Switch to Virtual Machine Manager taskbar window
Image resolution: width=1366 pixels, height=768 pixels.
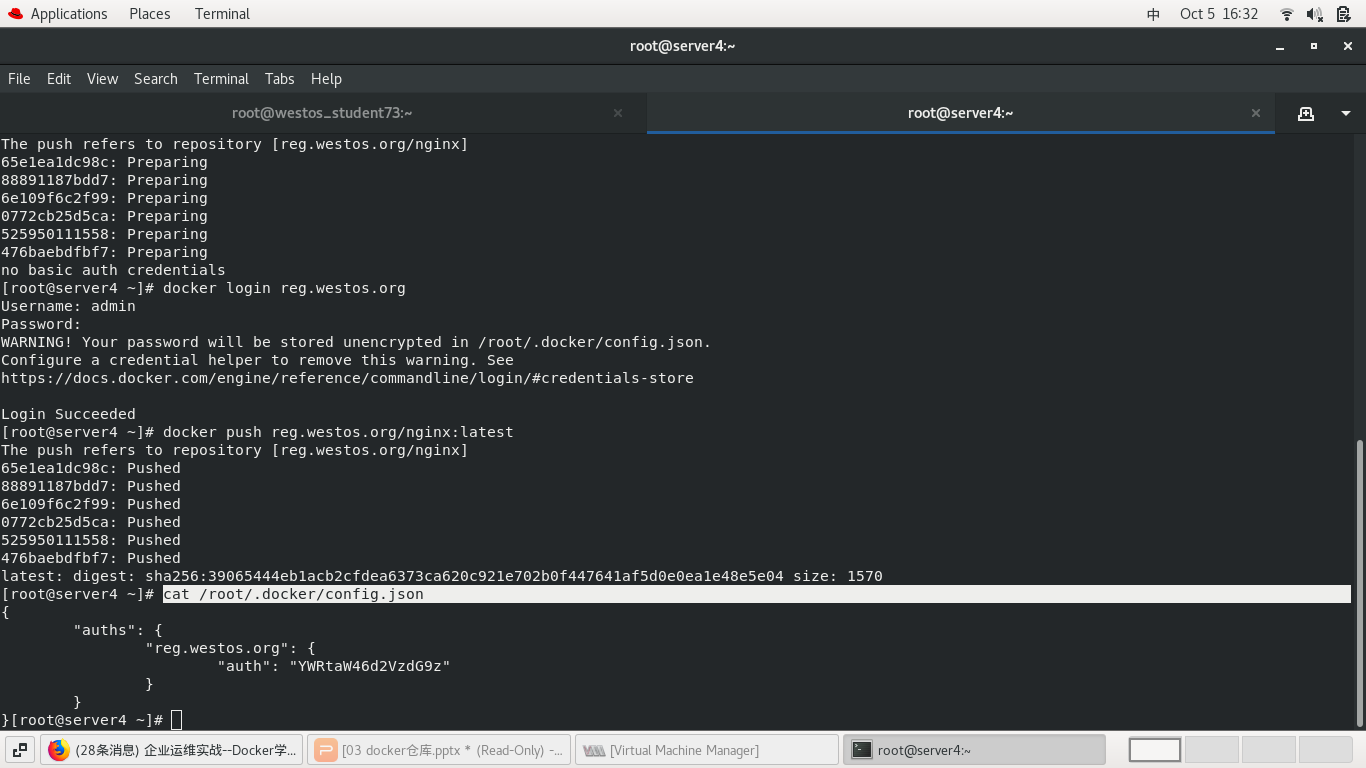tap(706, 750)
